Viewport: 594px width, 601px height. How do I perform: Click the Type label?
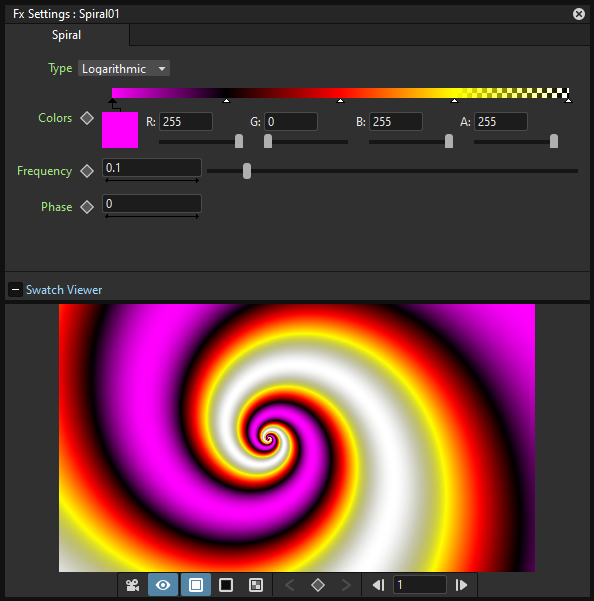[x=60, y=68]
